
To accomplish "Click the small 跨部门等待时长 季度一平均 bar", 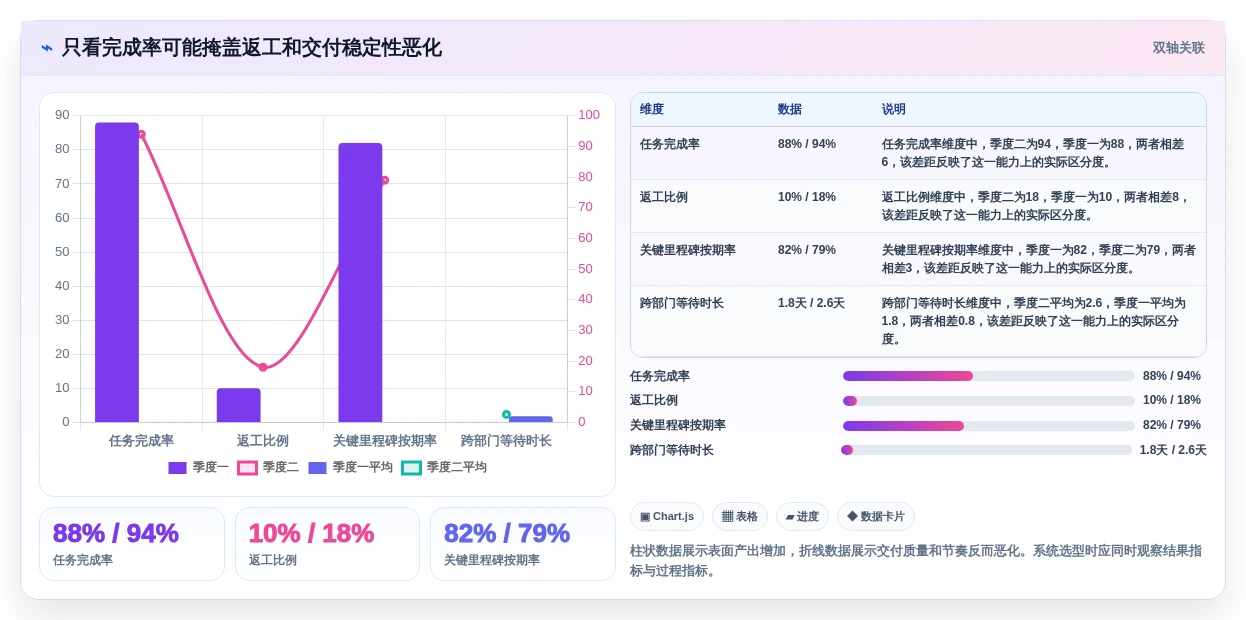I will pyautogui.click(x=530, y=419).
